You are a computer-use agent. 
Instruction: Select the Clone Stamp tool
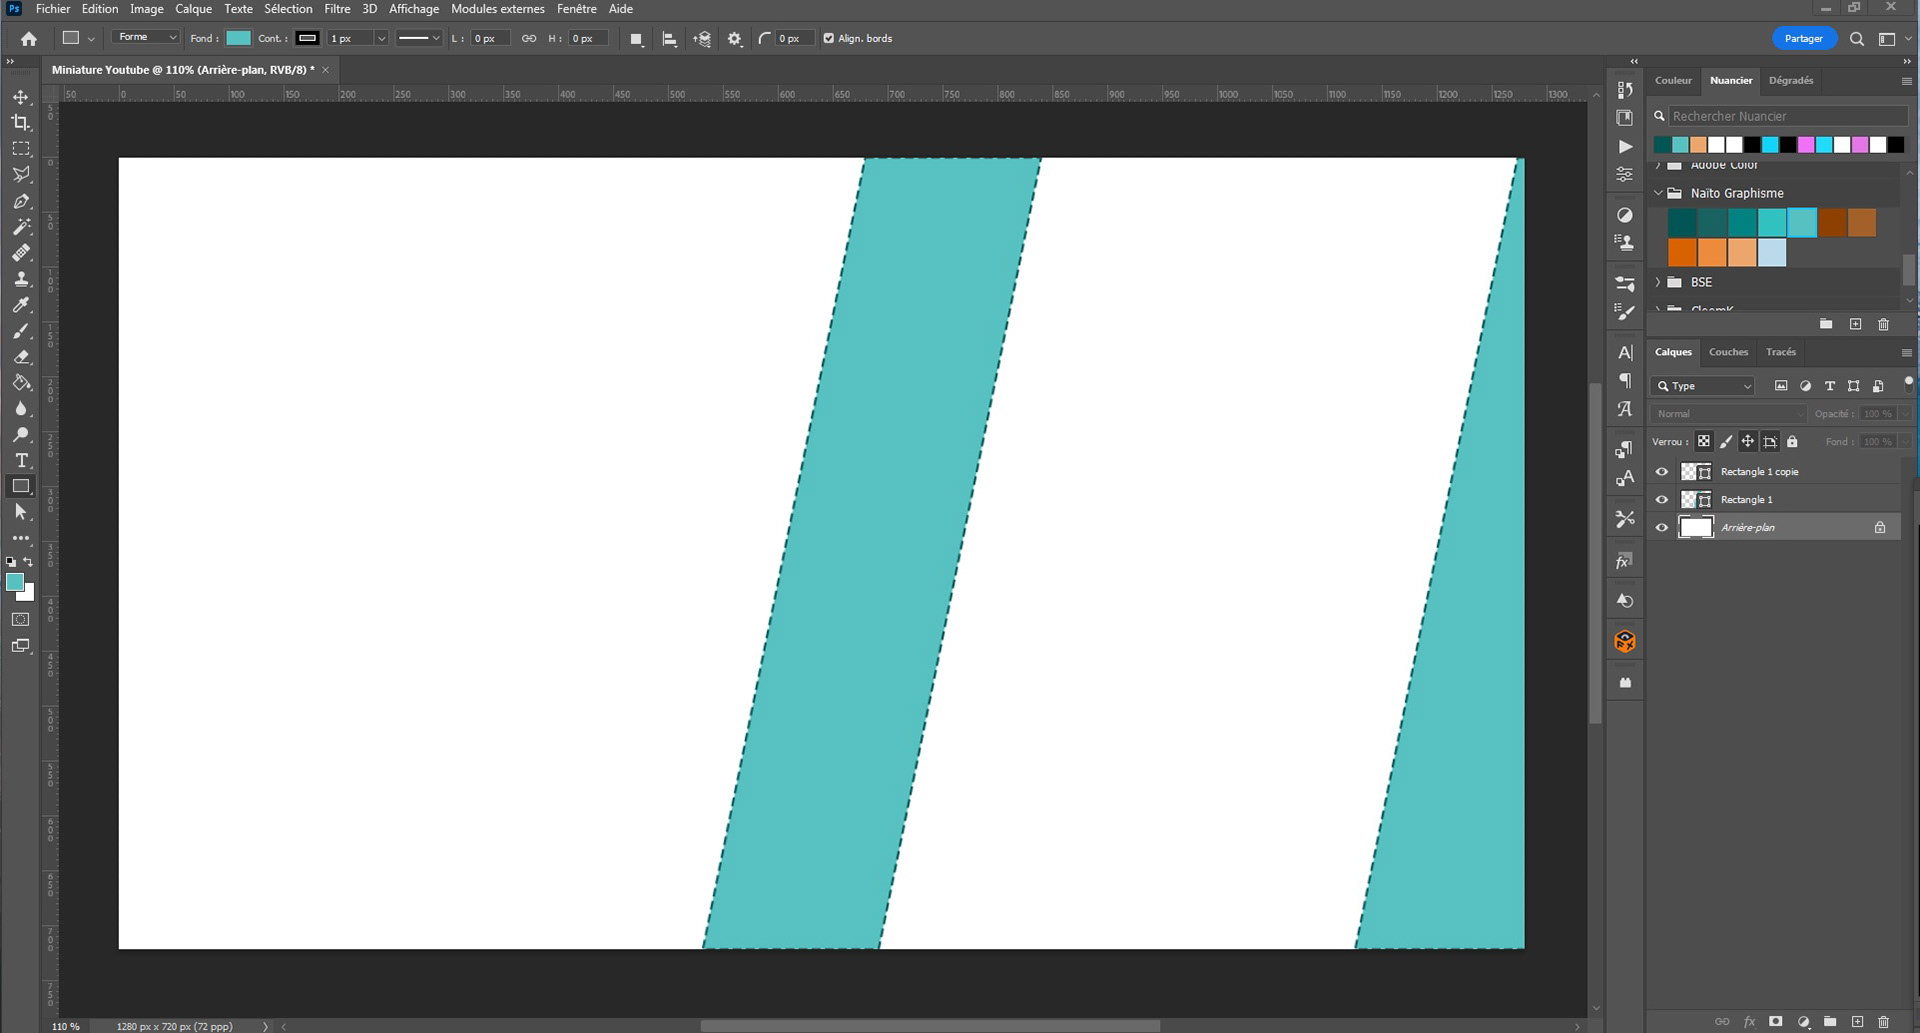21,279
